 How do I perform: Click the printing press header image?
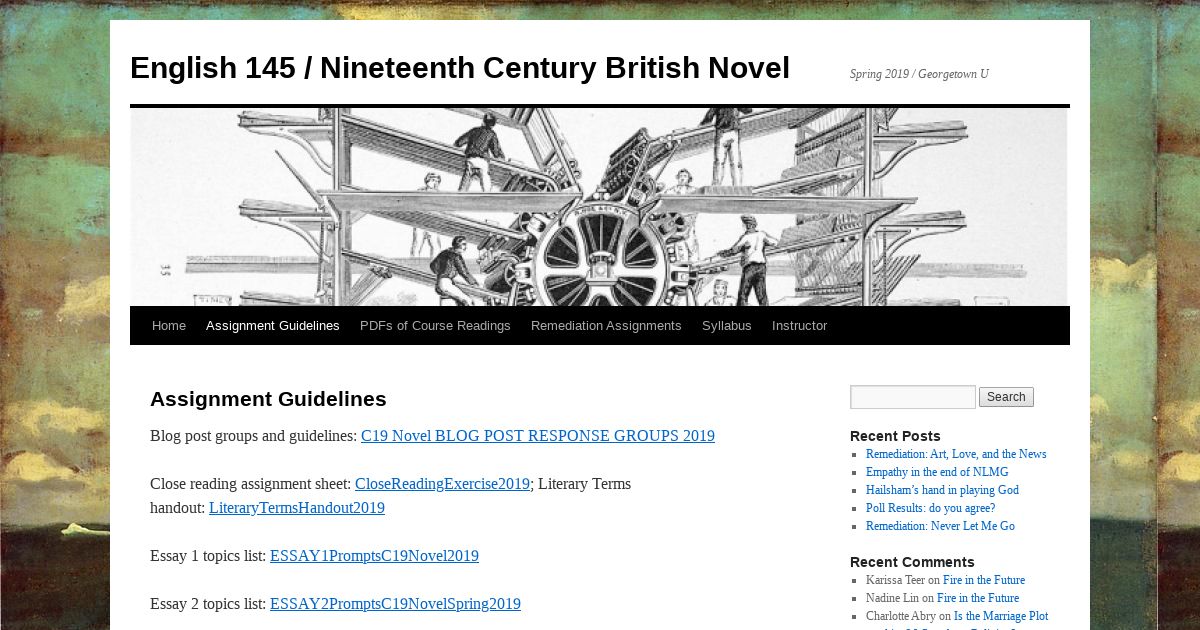[600, 207]
